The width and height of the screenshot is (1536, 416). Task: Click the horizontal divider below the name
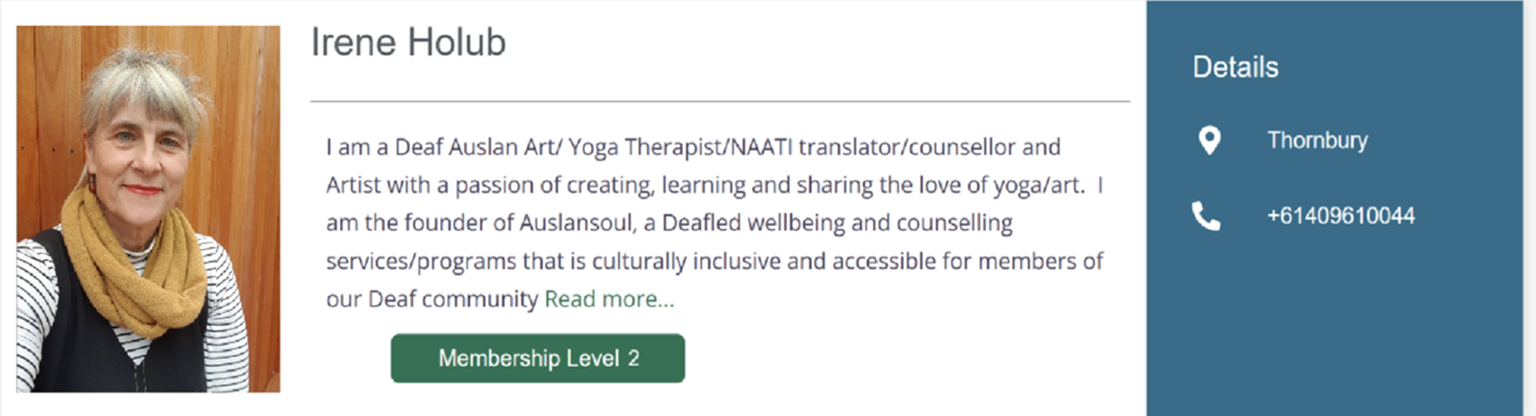coord(720,101)
